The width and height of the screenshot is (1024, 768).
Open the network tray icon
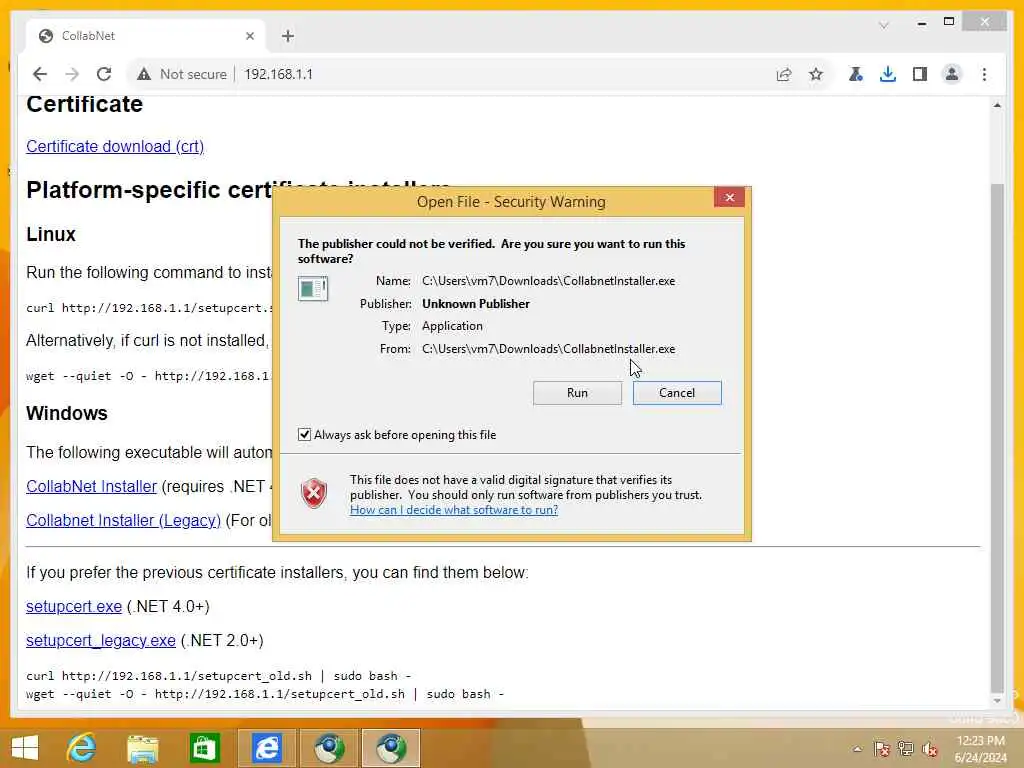tap(905, 749)
